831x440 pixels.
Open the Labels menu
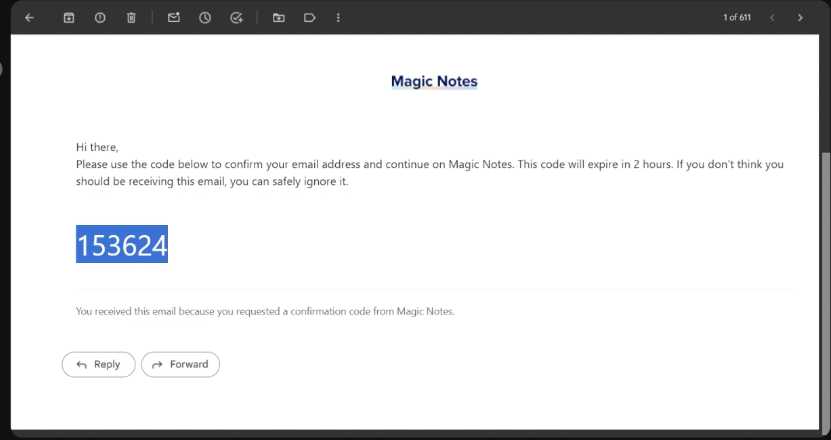(x=309, y=18)
